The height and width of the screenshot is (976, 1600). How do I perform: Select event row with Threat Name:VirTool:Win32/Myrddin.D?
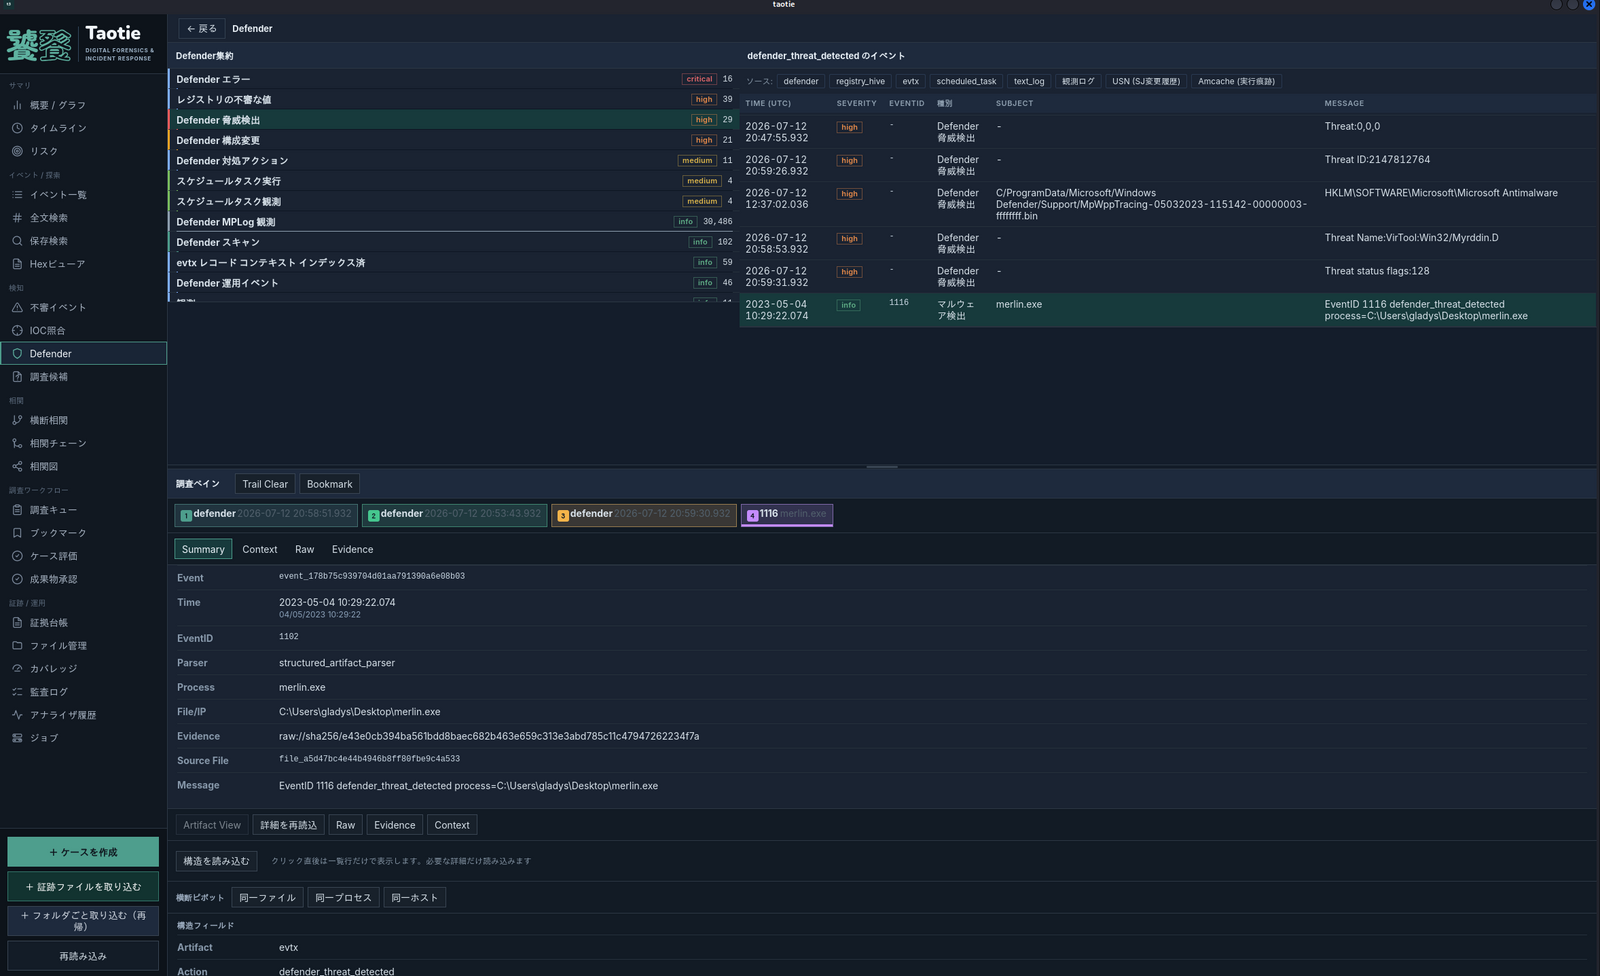(1168, 243)
